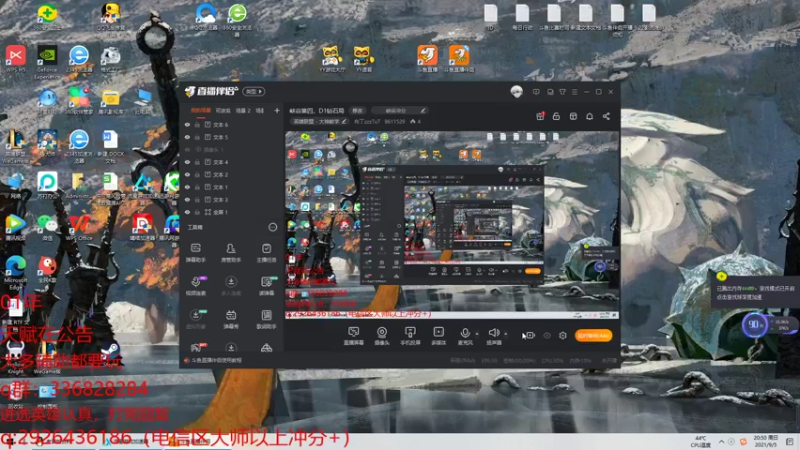Open the GeForce Experience desktop shortcut
Screen dimensions: 800x450
tap(47, 63)
